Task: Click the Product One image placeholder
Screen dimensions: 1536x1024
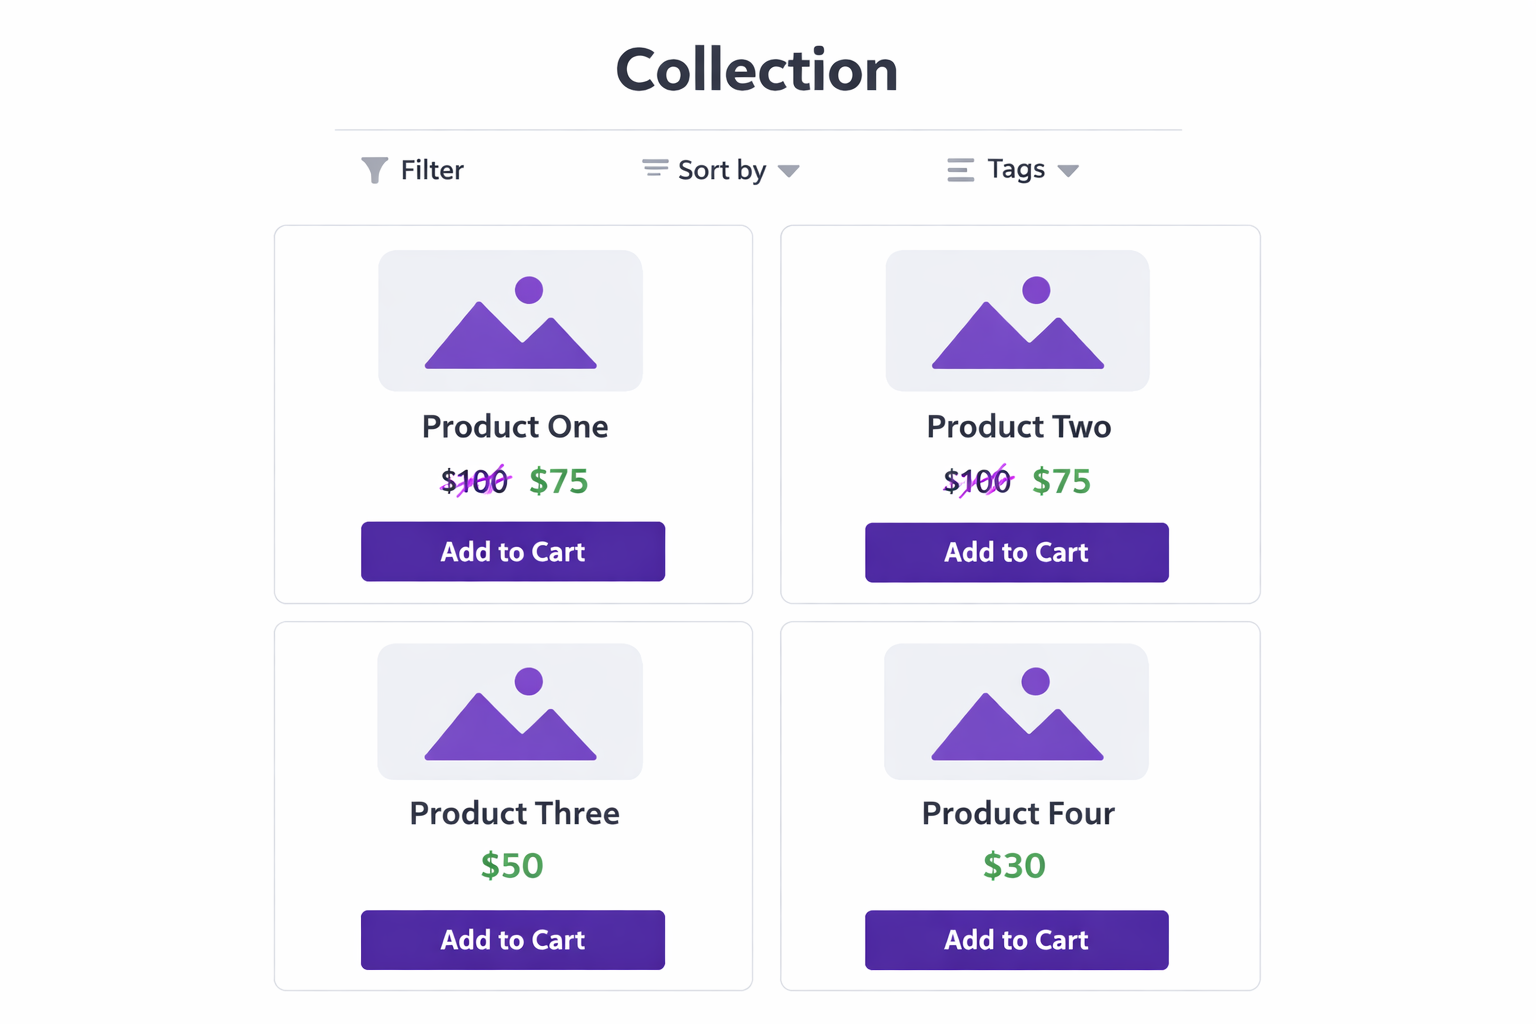Action: (x=510, y=320)
